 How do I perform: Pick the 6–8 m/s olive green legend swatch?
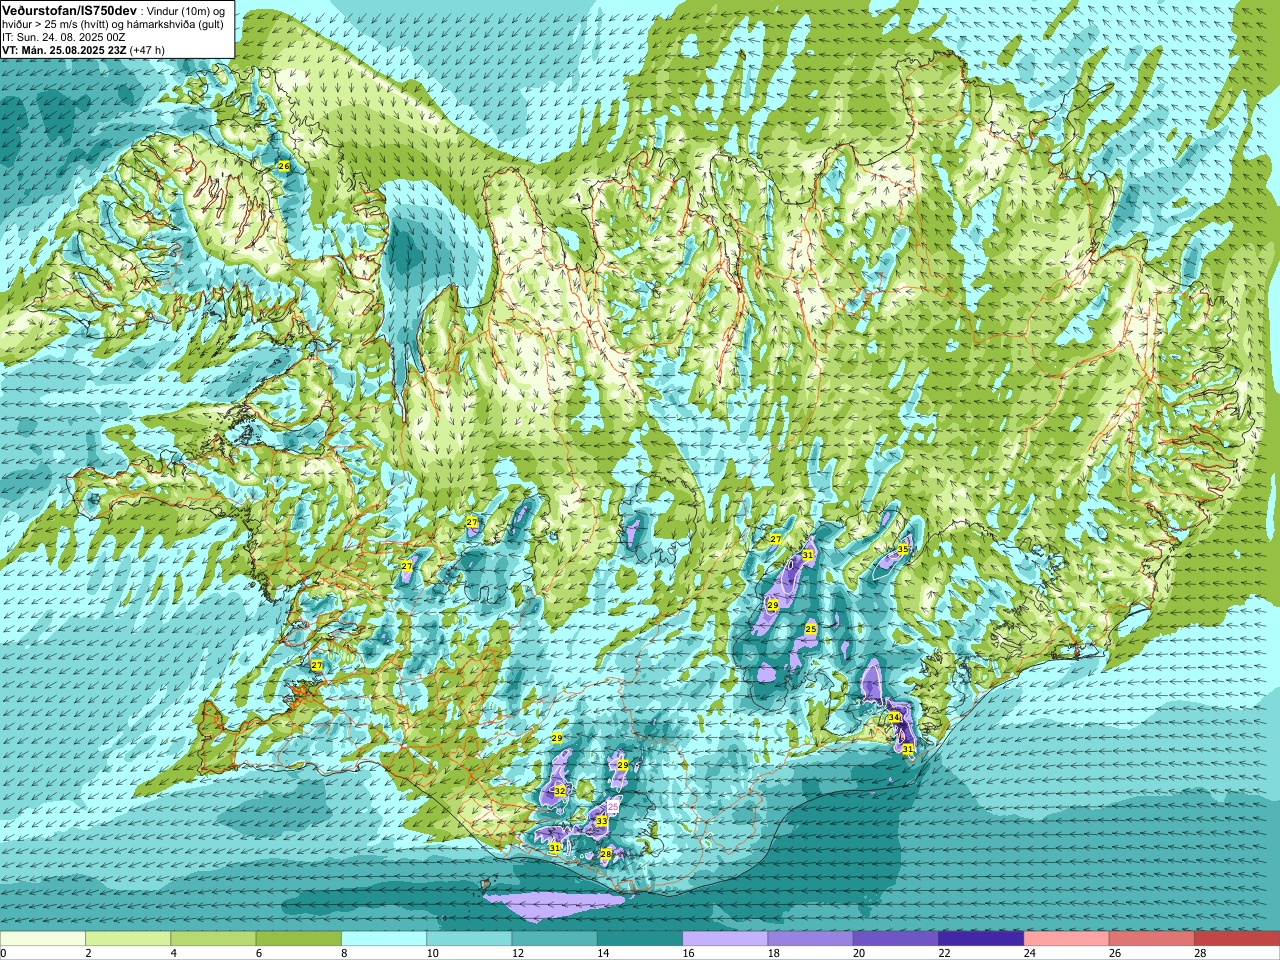pyautogui.click(x=299, y=938)
